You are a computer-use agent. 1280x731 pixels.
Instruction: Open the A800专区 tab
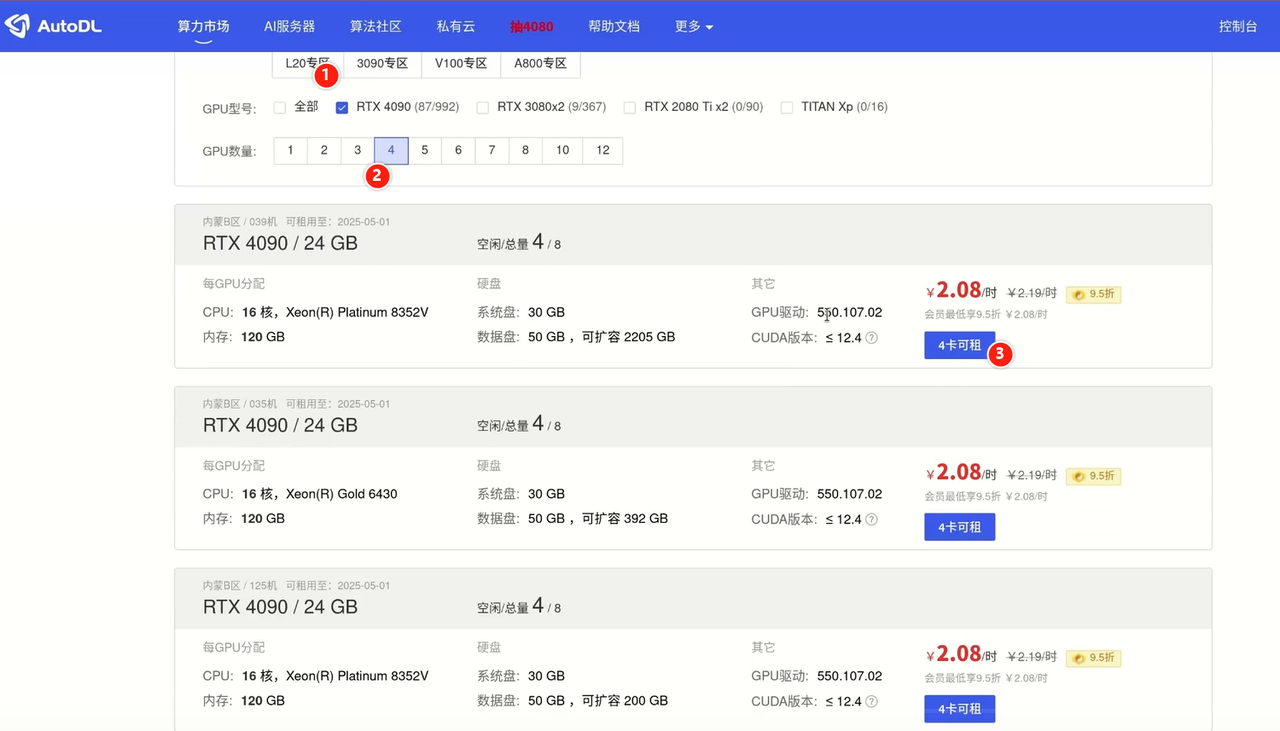coord(540,63)
